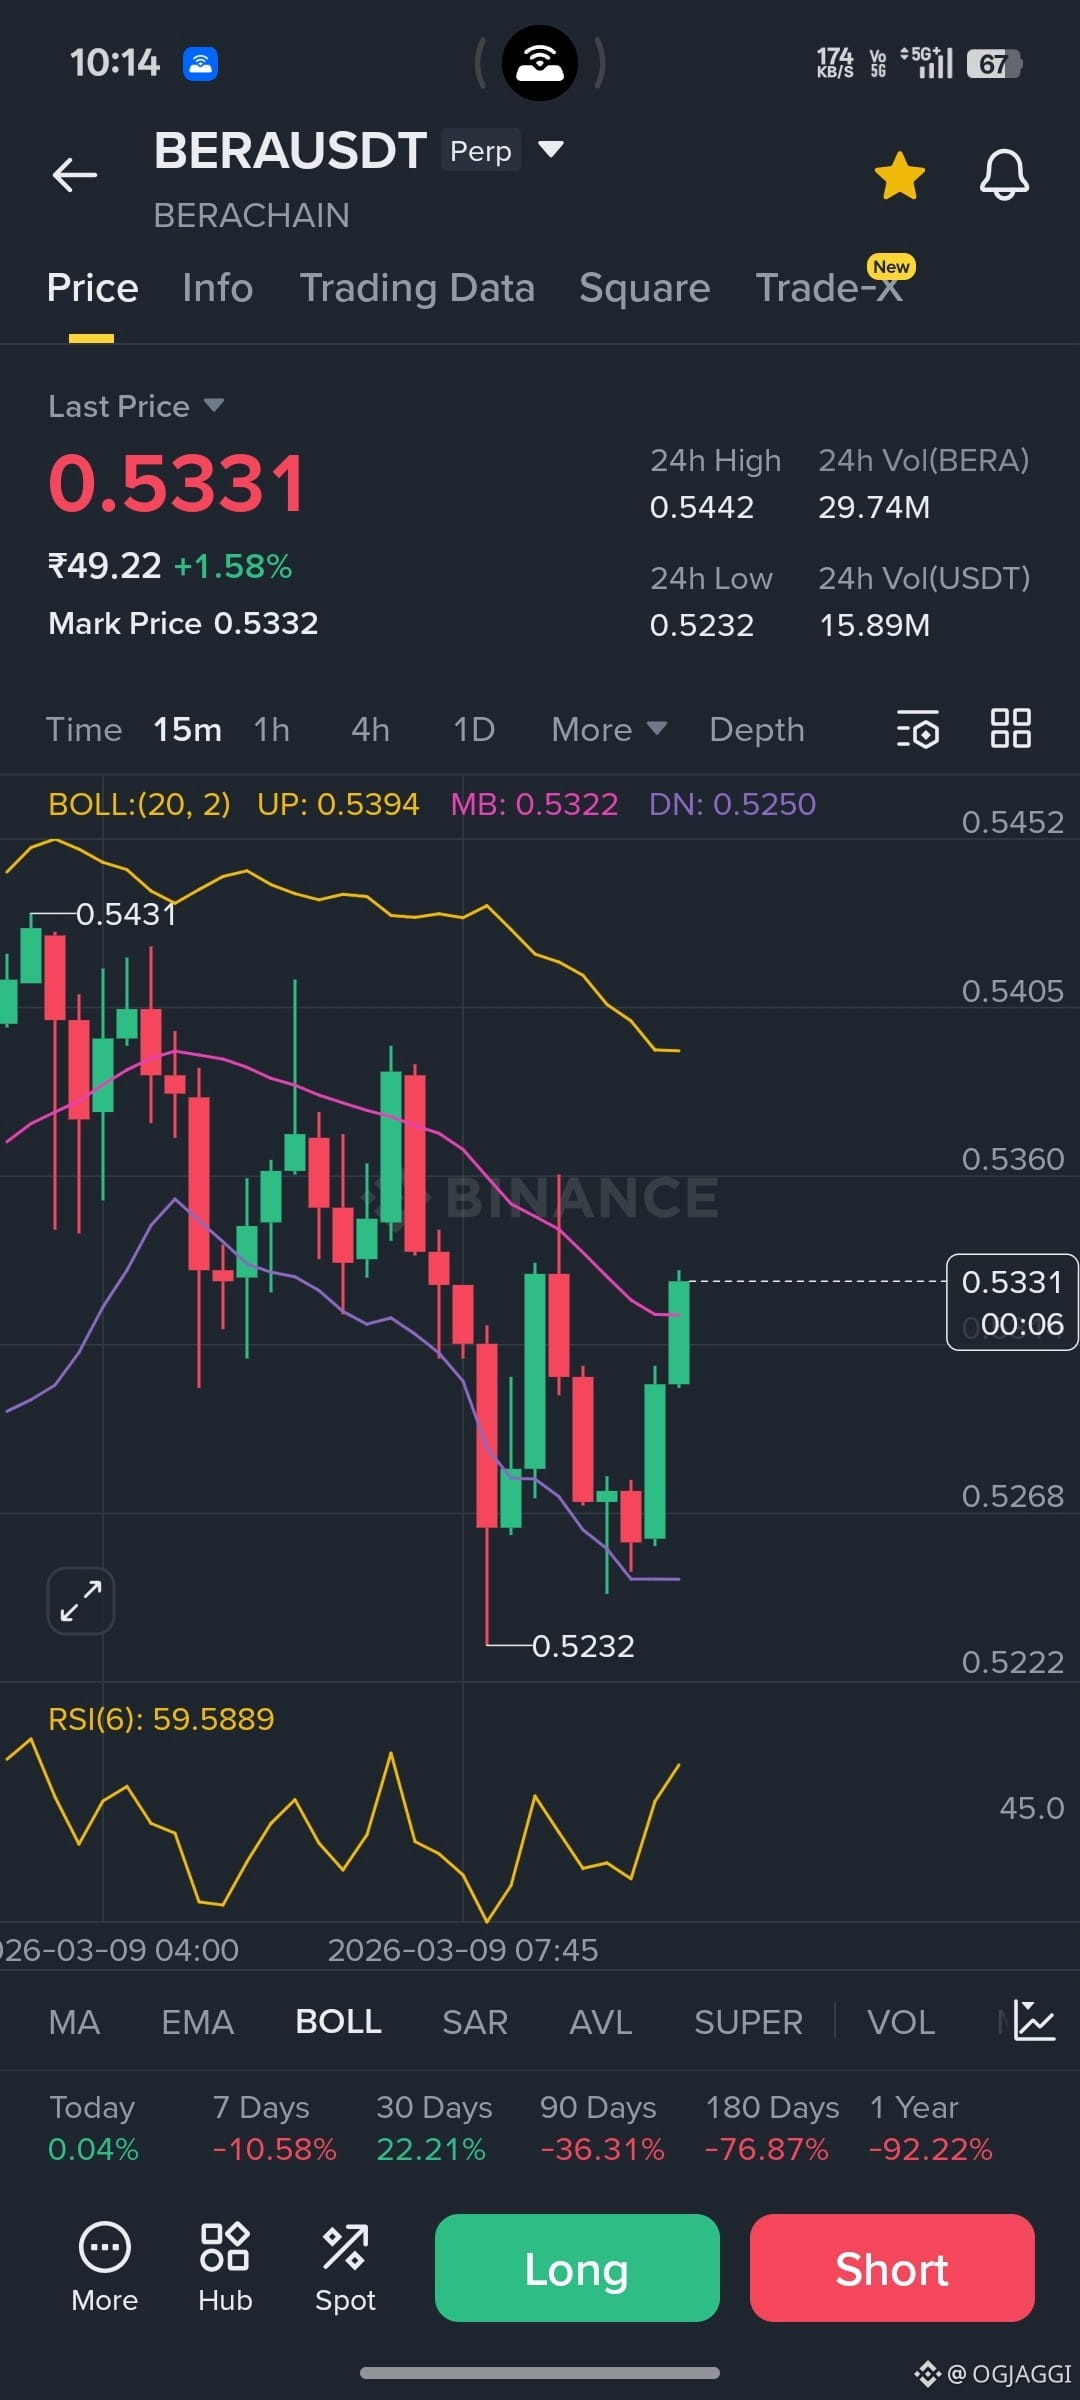
Task: Toggle the yellow favorite star
Action: click(899, 176)
